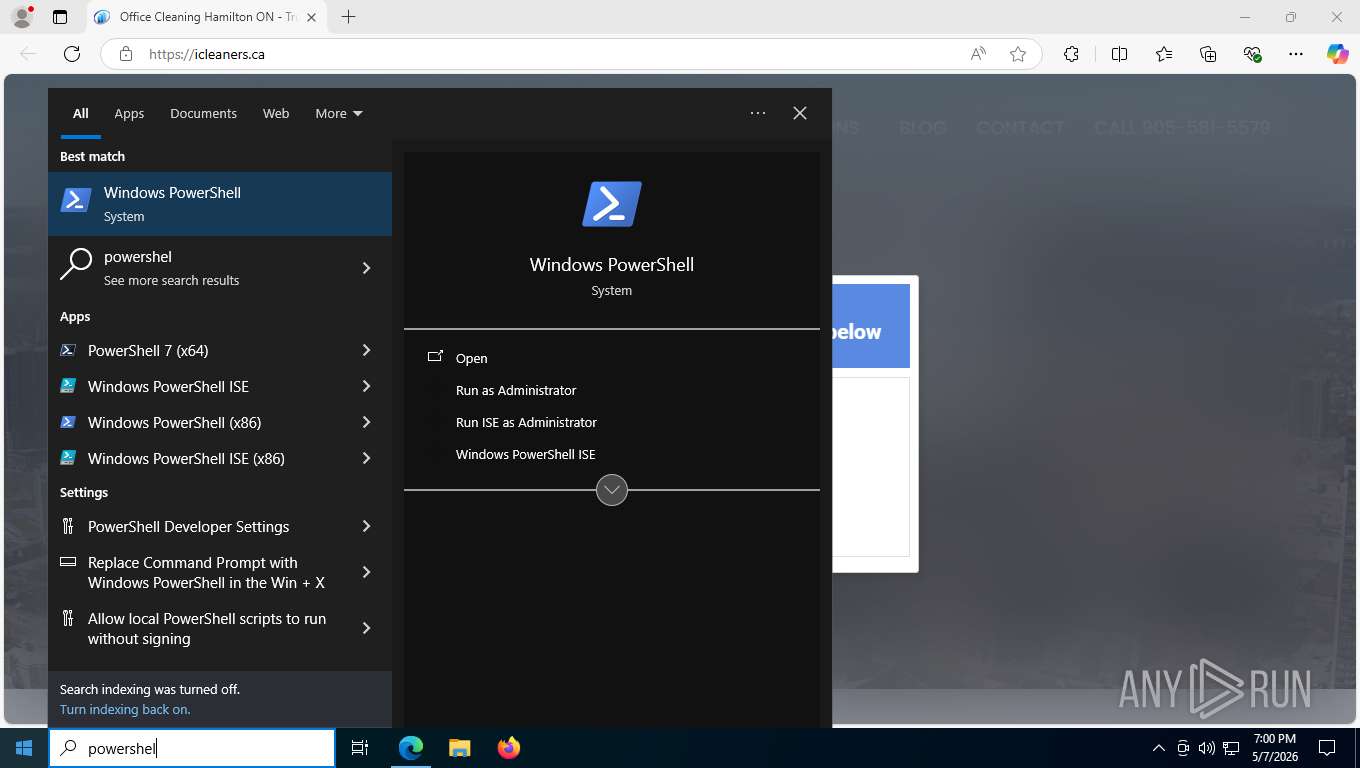Launch PowerShell 7 (x64) app icon

(68, 350)
